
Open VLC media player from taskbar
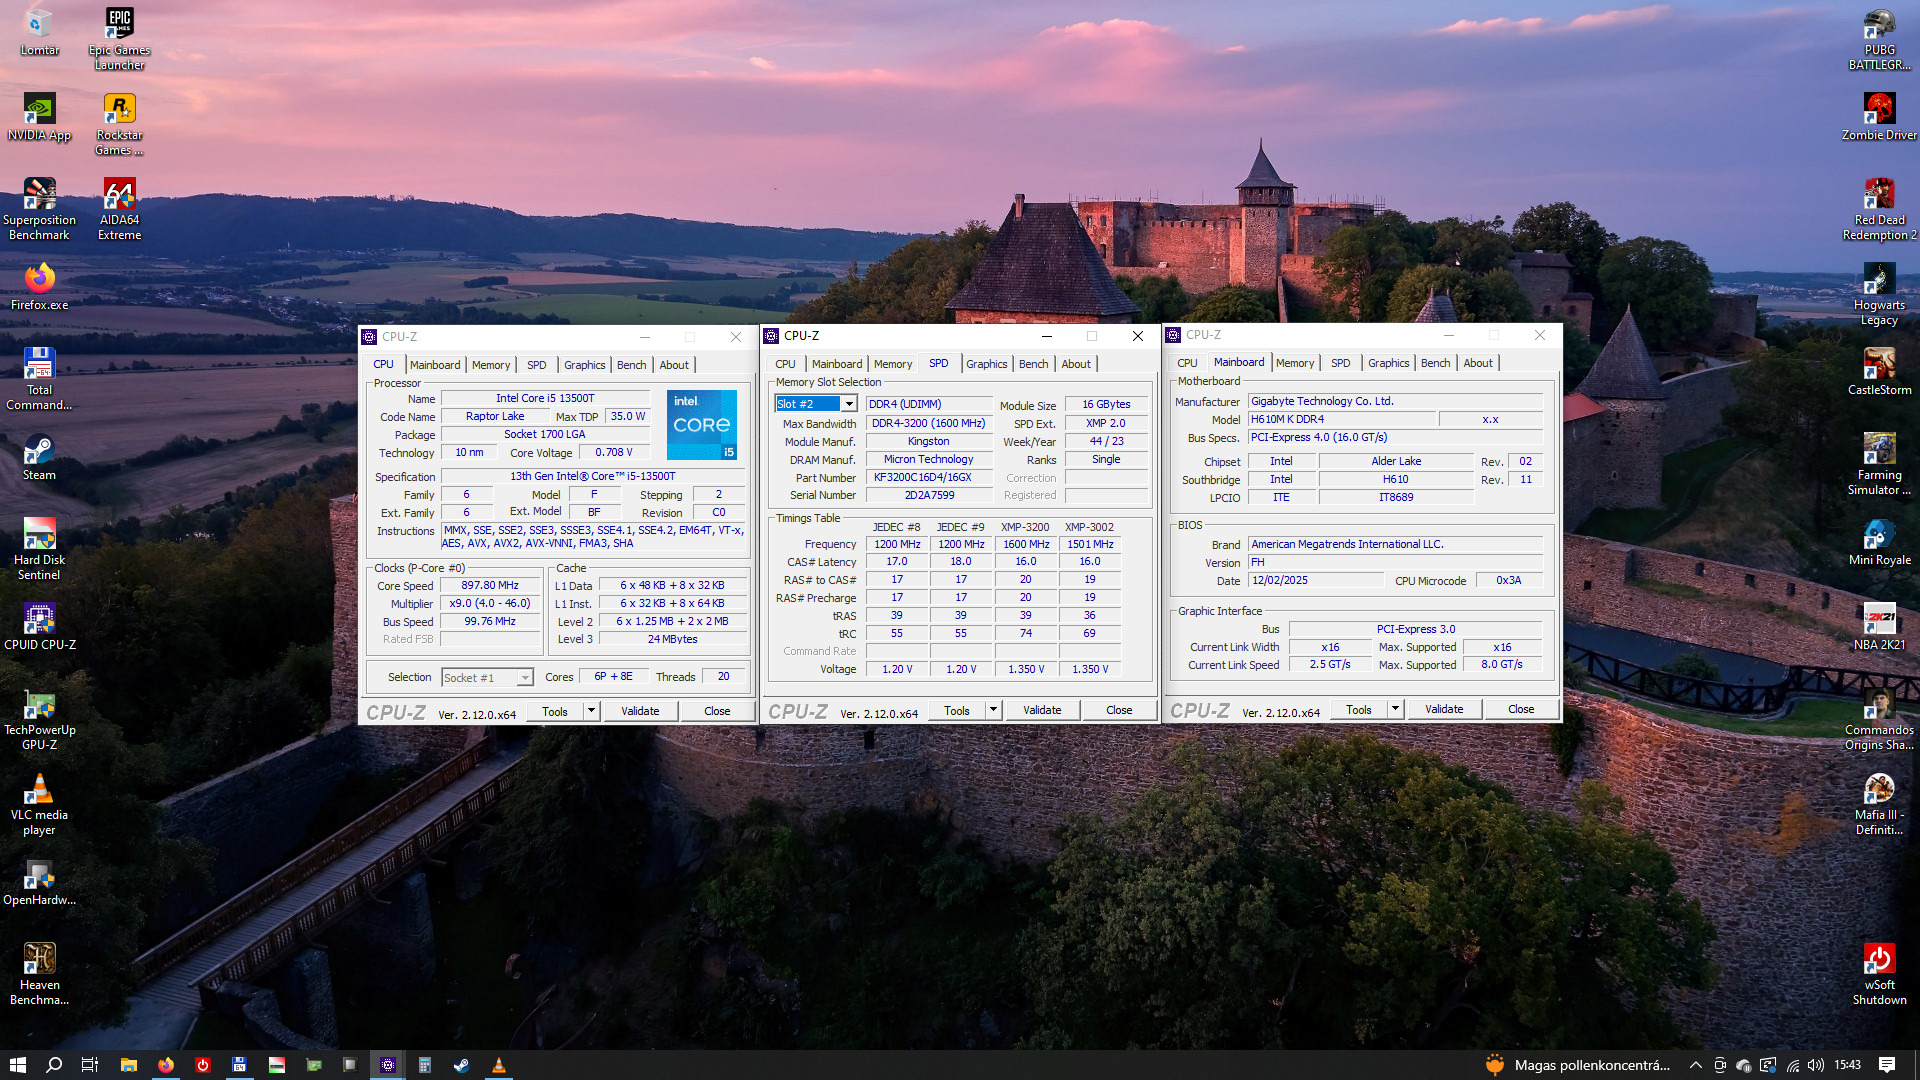(x=498, y=1065)
